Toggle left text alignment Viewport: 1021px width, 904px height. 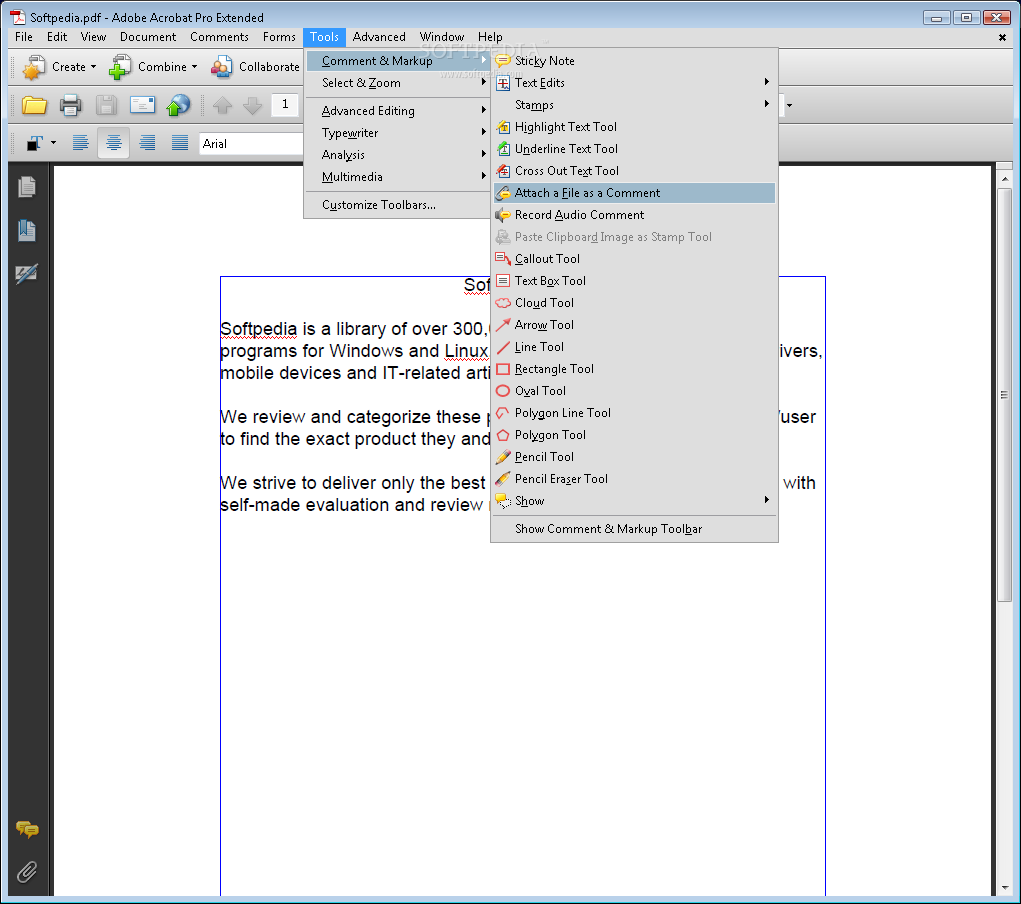coord(81,143)
